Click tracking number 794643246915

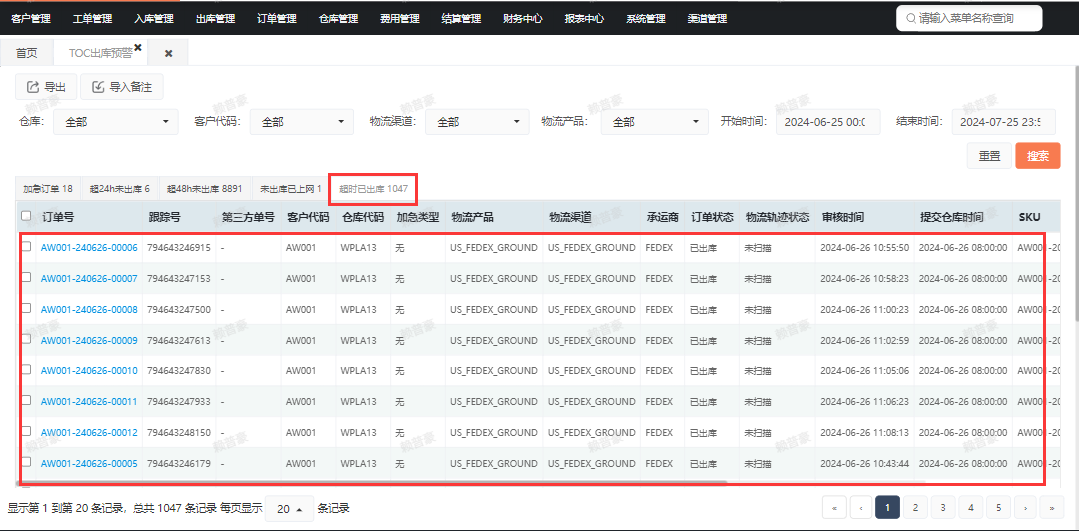click(179, 248)
